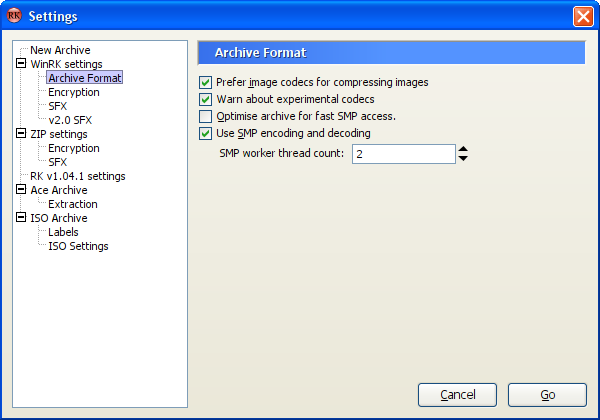Click the SMP worker thread count field
This screenshot has height=420, width=600.
404,154
